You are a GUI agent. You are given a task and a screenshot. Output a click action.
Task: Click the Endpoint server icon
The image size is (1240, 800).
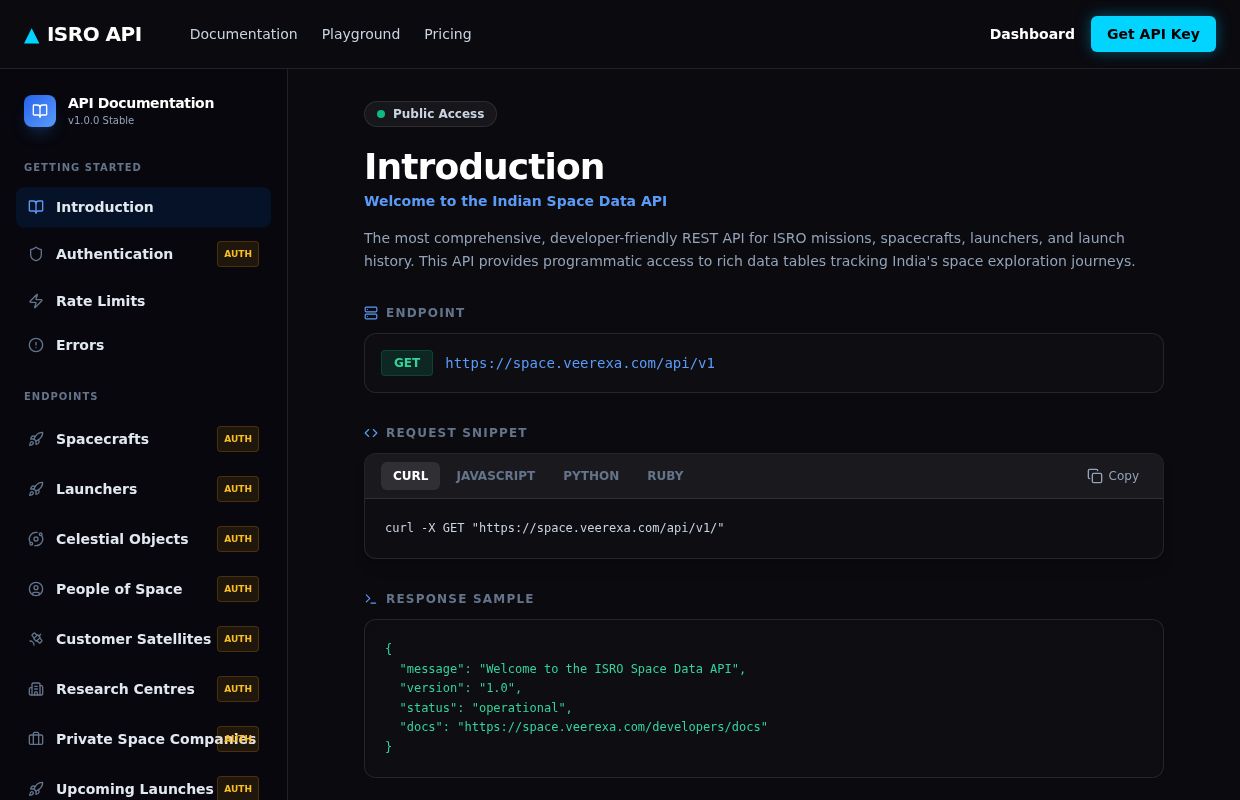371,313
